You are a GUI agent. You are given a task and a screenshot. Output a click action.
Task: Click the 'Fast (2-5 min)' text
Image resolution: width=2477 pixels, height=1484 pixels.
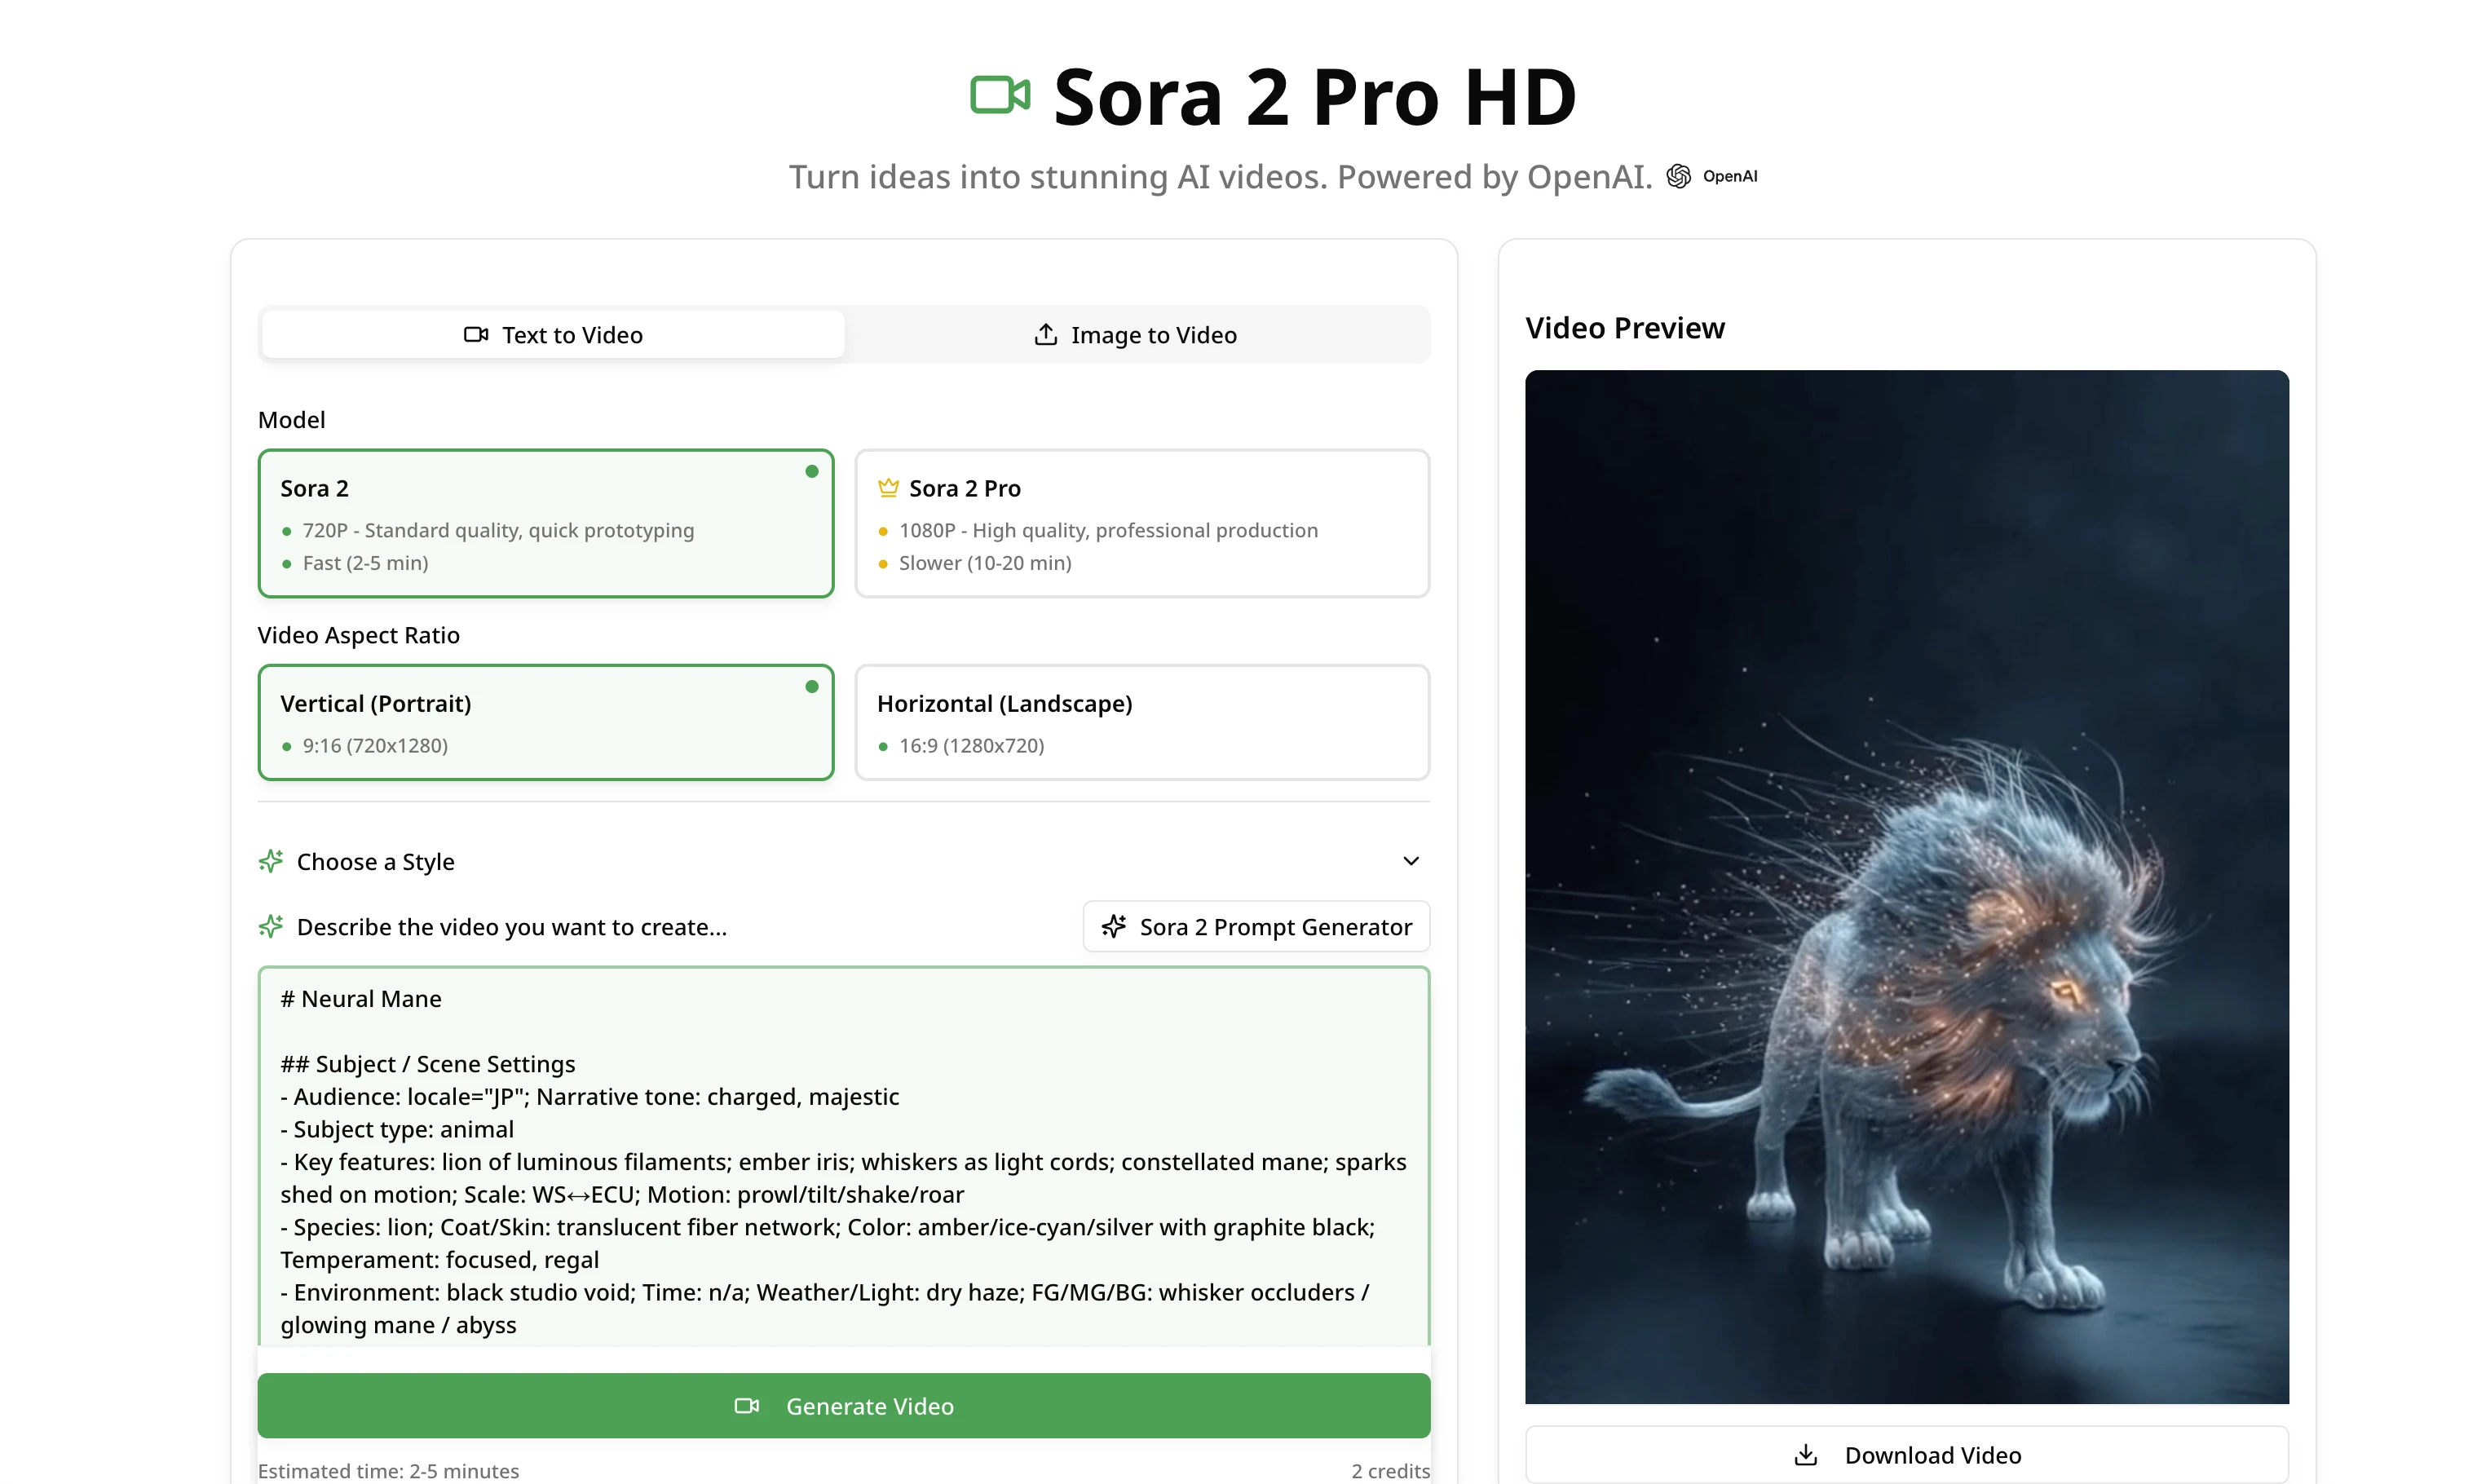pos(365,563)
